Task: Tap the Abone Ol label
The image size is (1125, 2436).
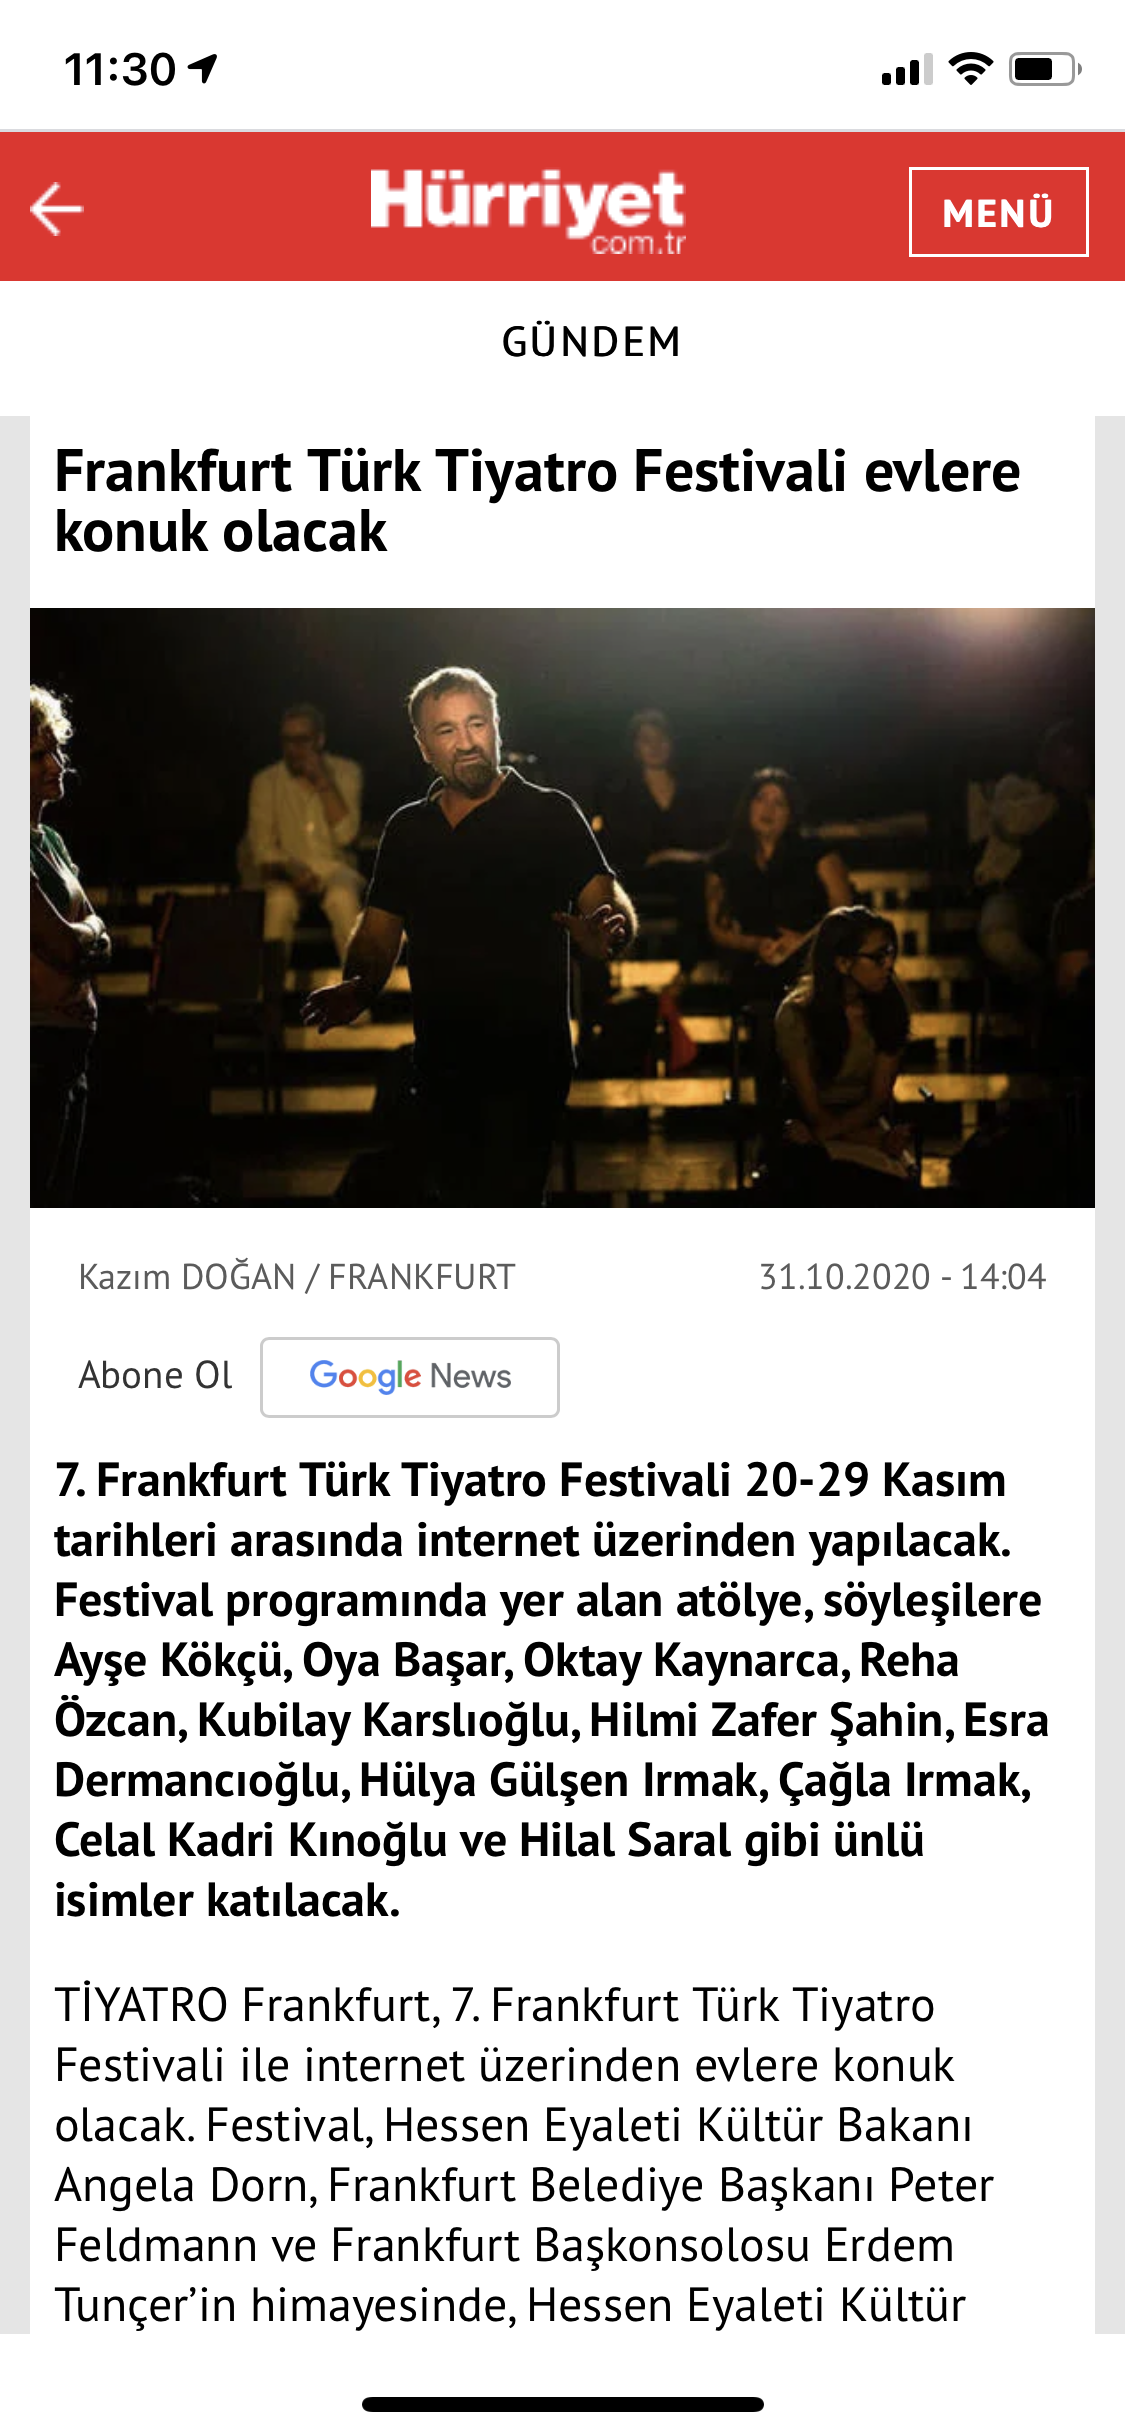Action: (x=156, y=1376)
